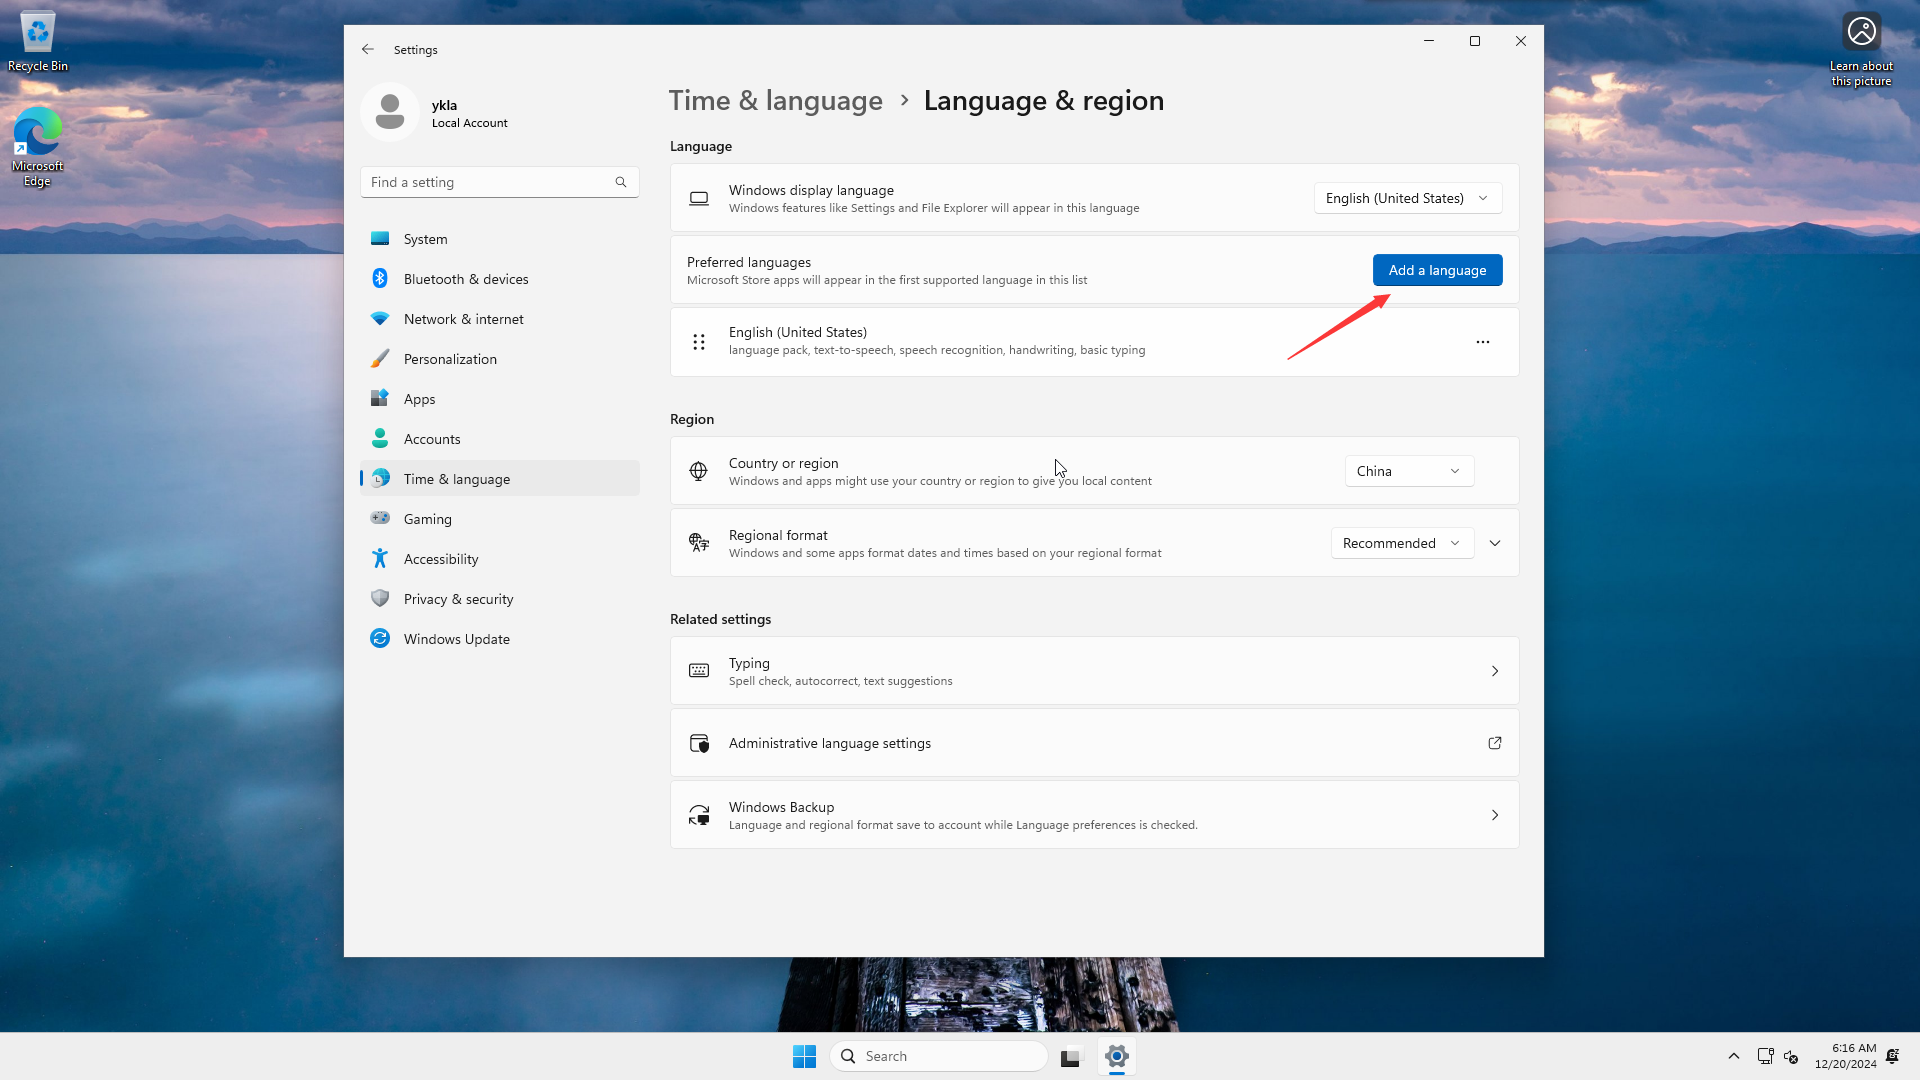Open Personalization settings
Image resolution: width=1920 pixels, height=1080 pixels.
[x=500, y=359]
